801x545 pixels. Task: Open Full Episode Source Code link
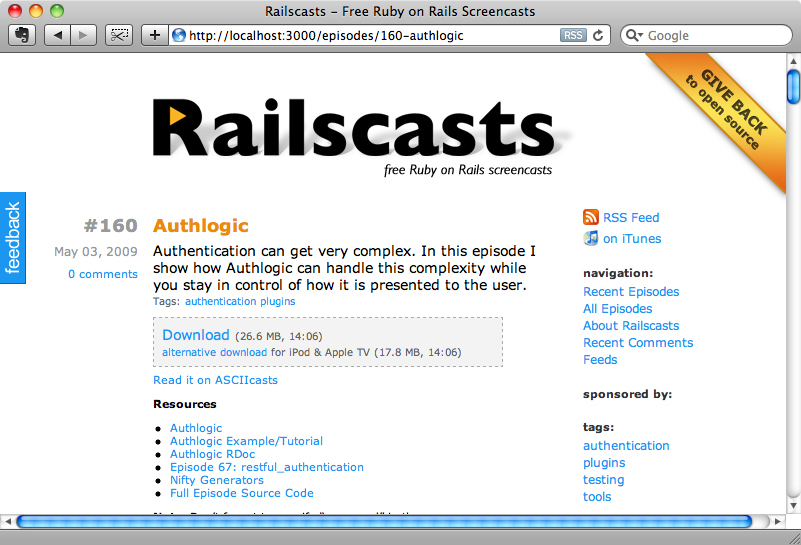point(242,493)
